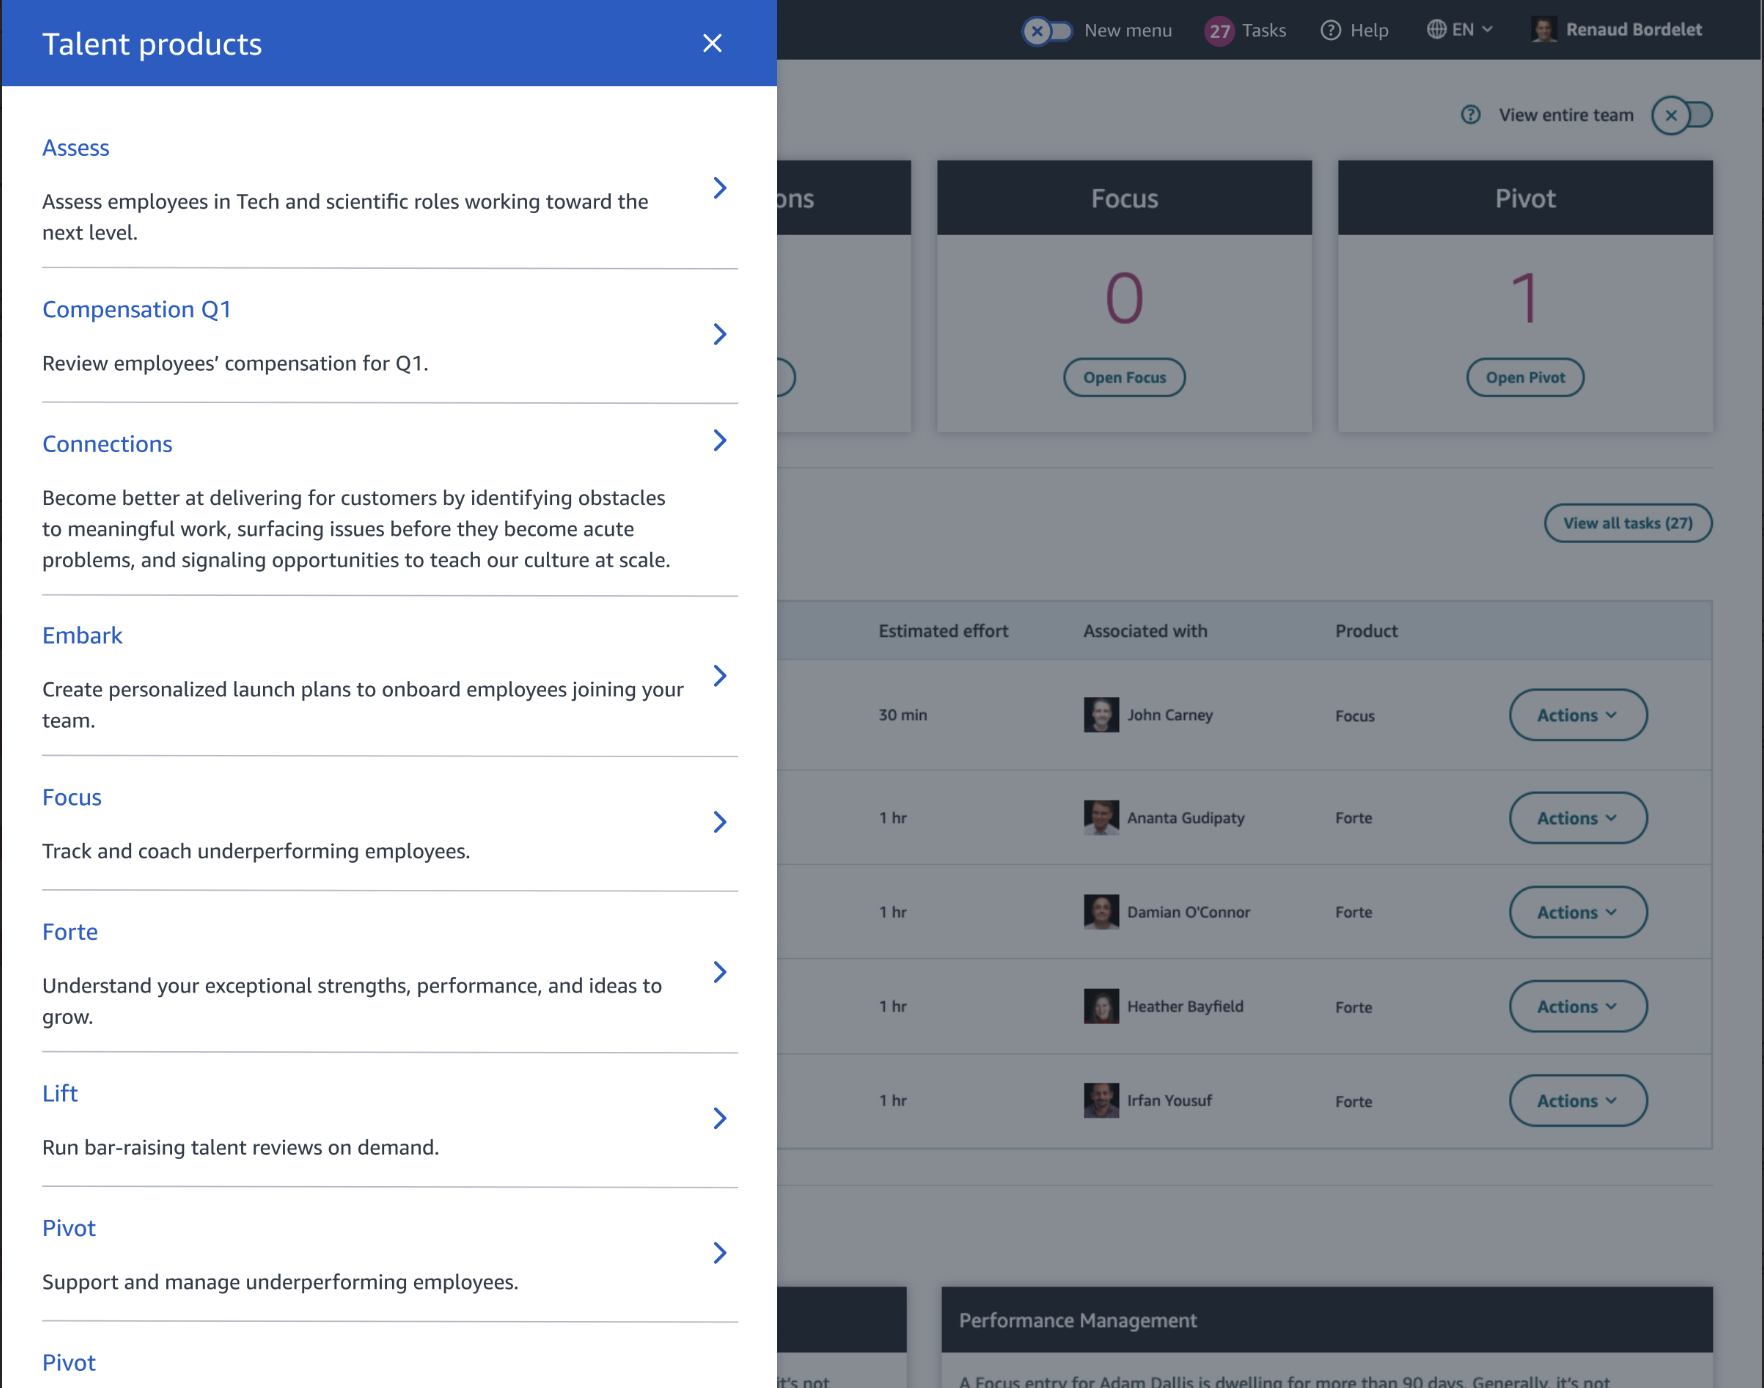Expand the Forte chevron arrow

(x=720, y=972)
